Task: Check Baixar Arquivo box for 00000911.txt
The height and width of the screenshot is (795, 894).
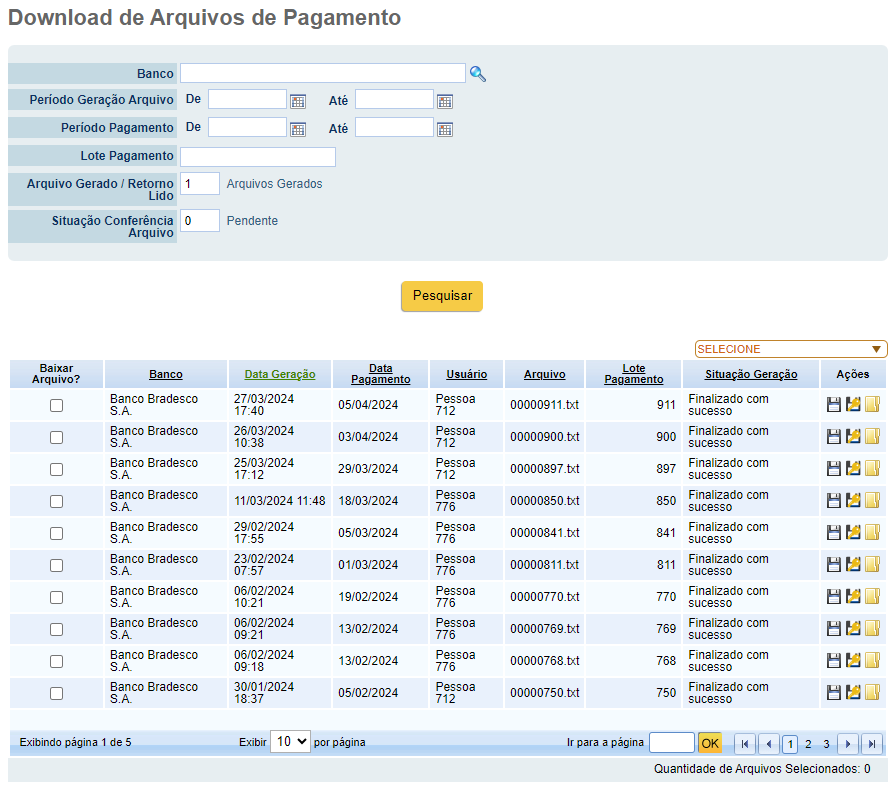Action: click(56, 405)
